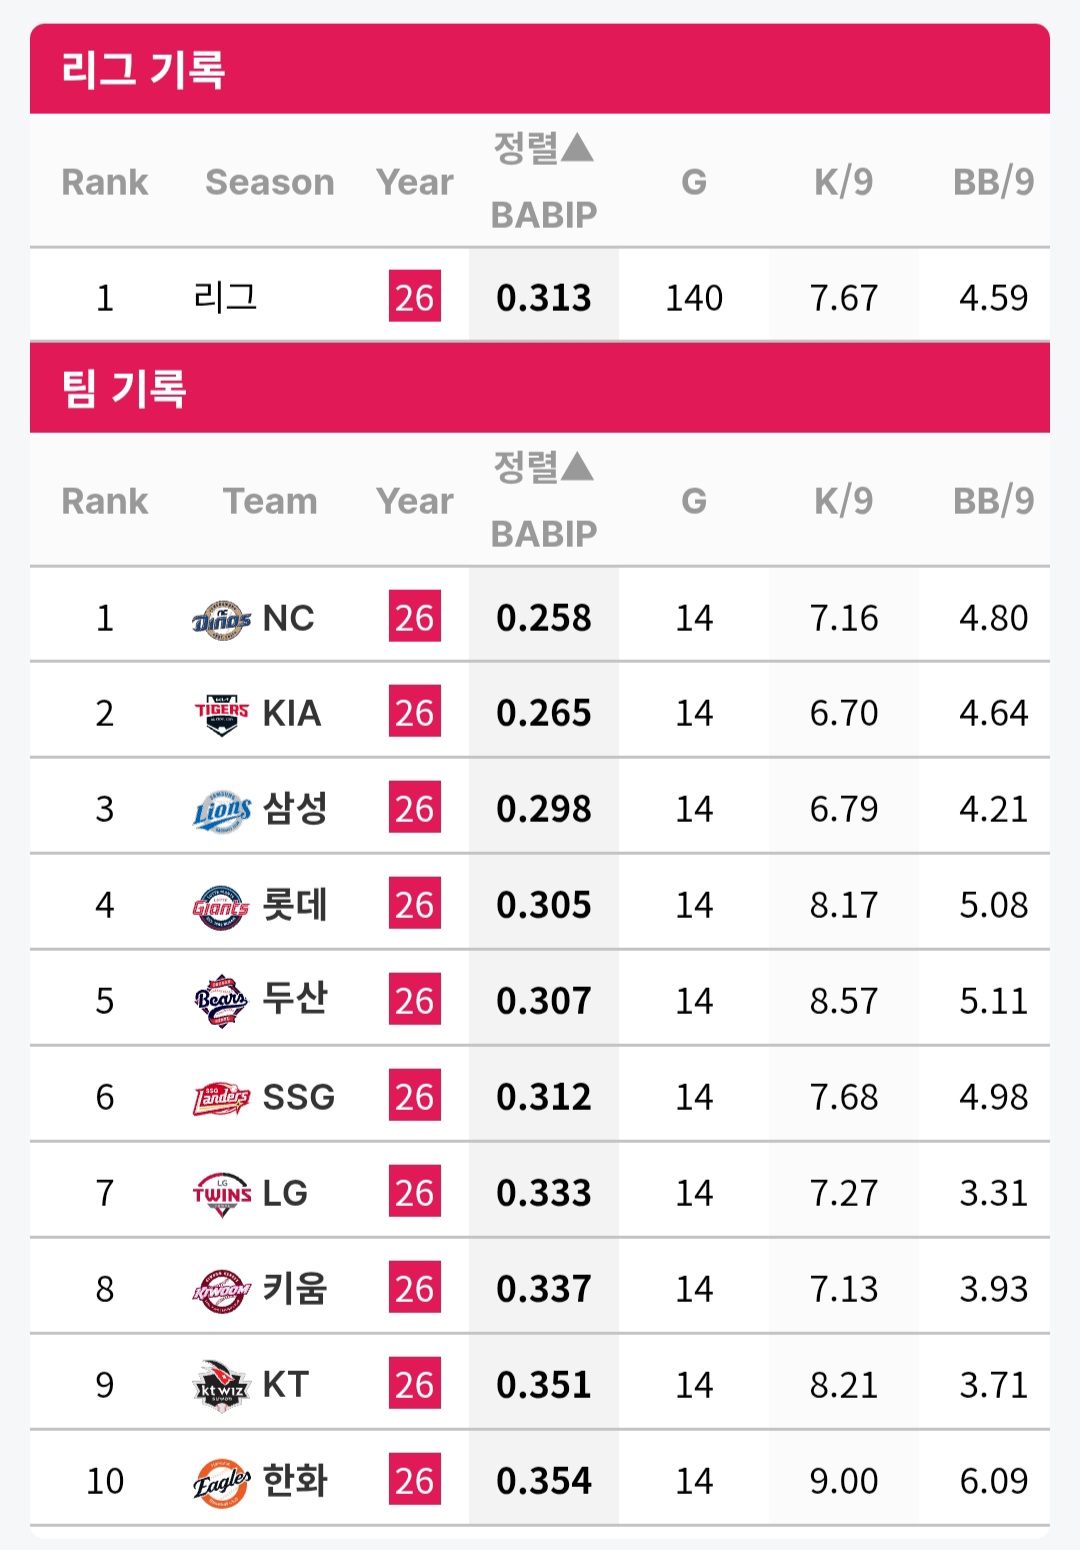
Task: Click the KIA Tigers team logo
Action: click(x=221, y=714)
